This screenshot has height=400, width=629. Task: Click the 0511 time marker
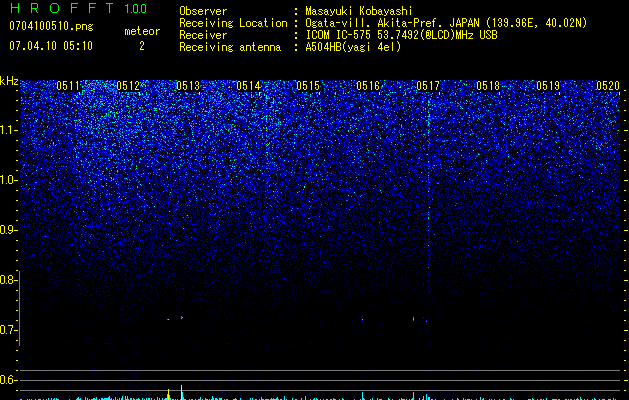pos(68,86)
